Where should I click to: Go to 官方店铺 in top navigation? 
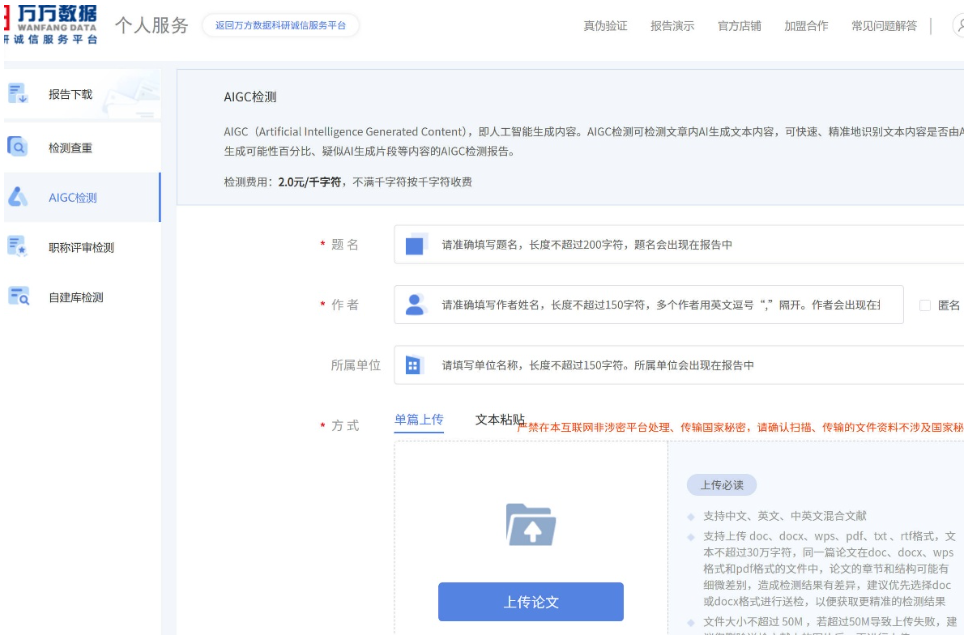coord(739,26)
